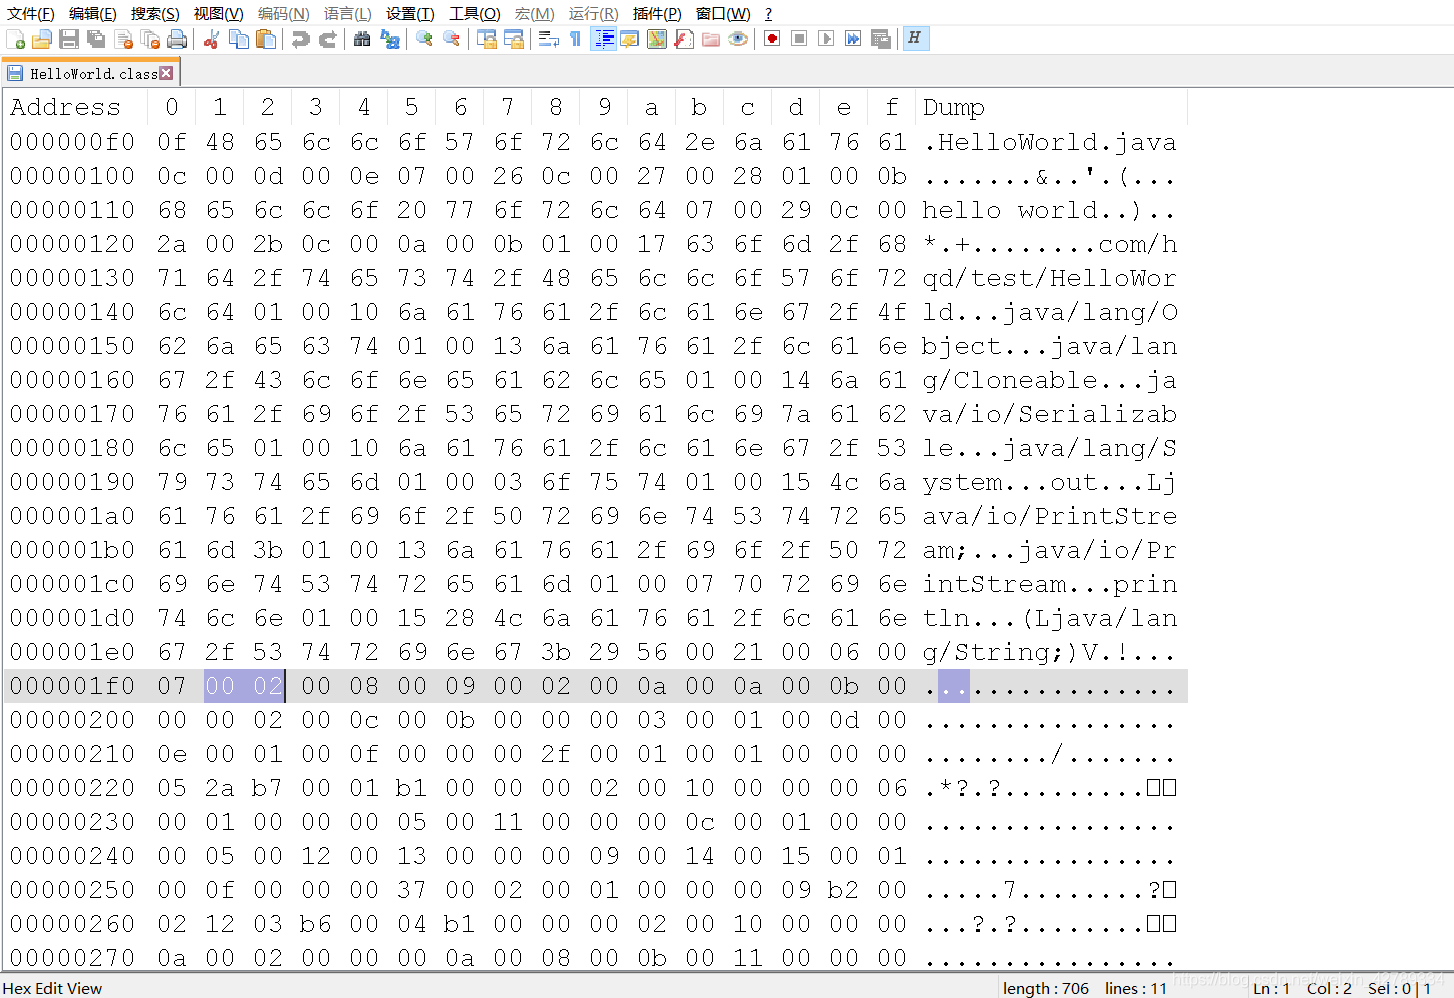The width and height of the screenshot is (1454, 998).
Task: Open the 视图(V) menu
Action: click(x=218, y=13)
